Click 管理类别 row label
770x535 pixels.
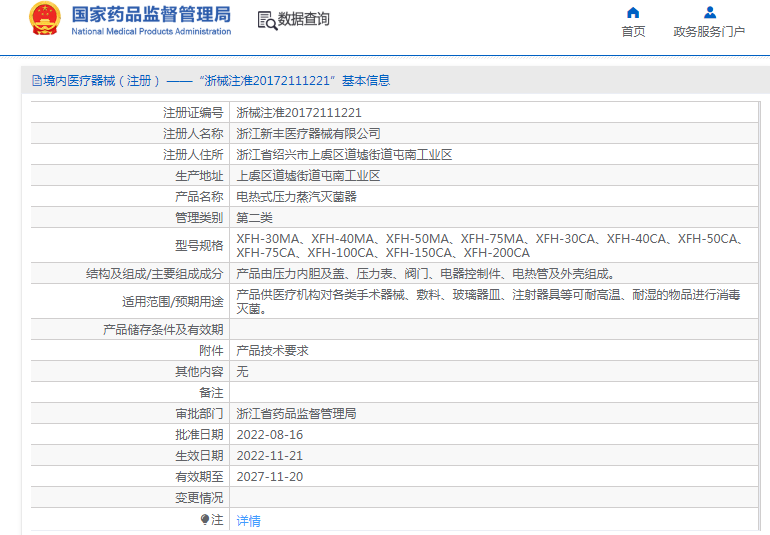(199, 218)
